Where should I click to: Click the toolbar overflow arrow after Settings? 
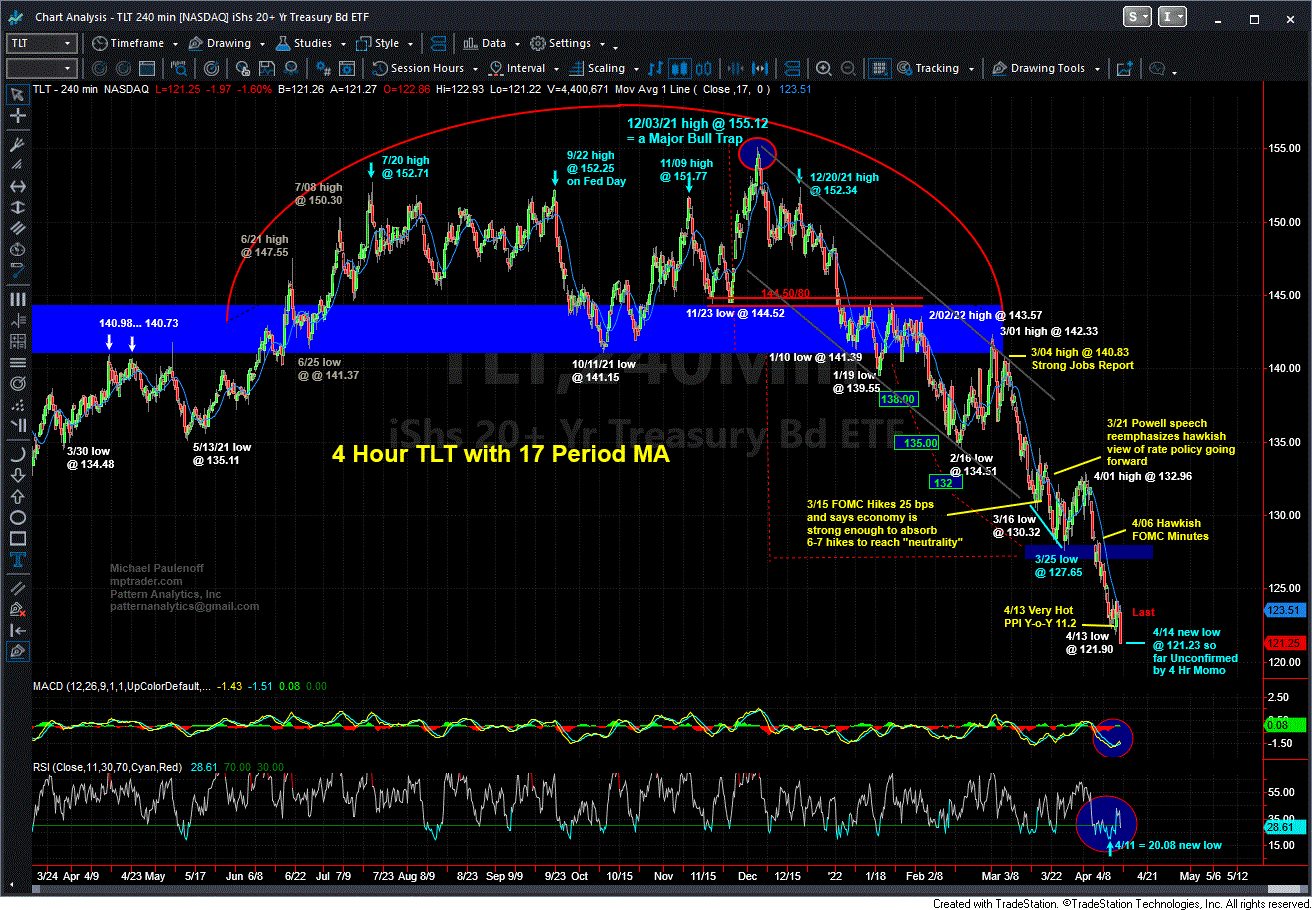pyautogui.click(x=615, y=47)
